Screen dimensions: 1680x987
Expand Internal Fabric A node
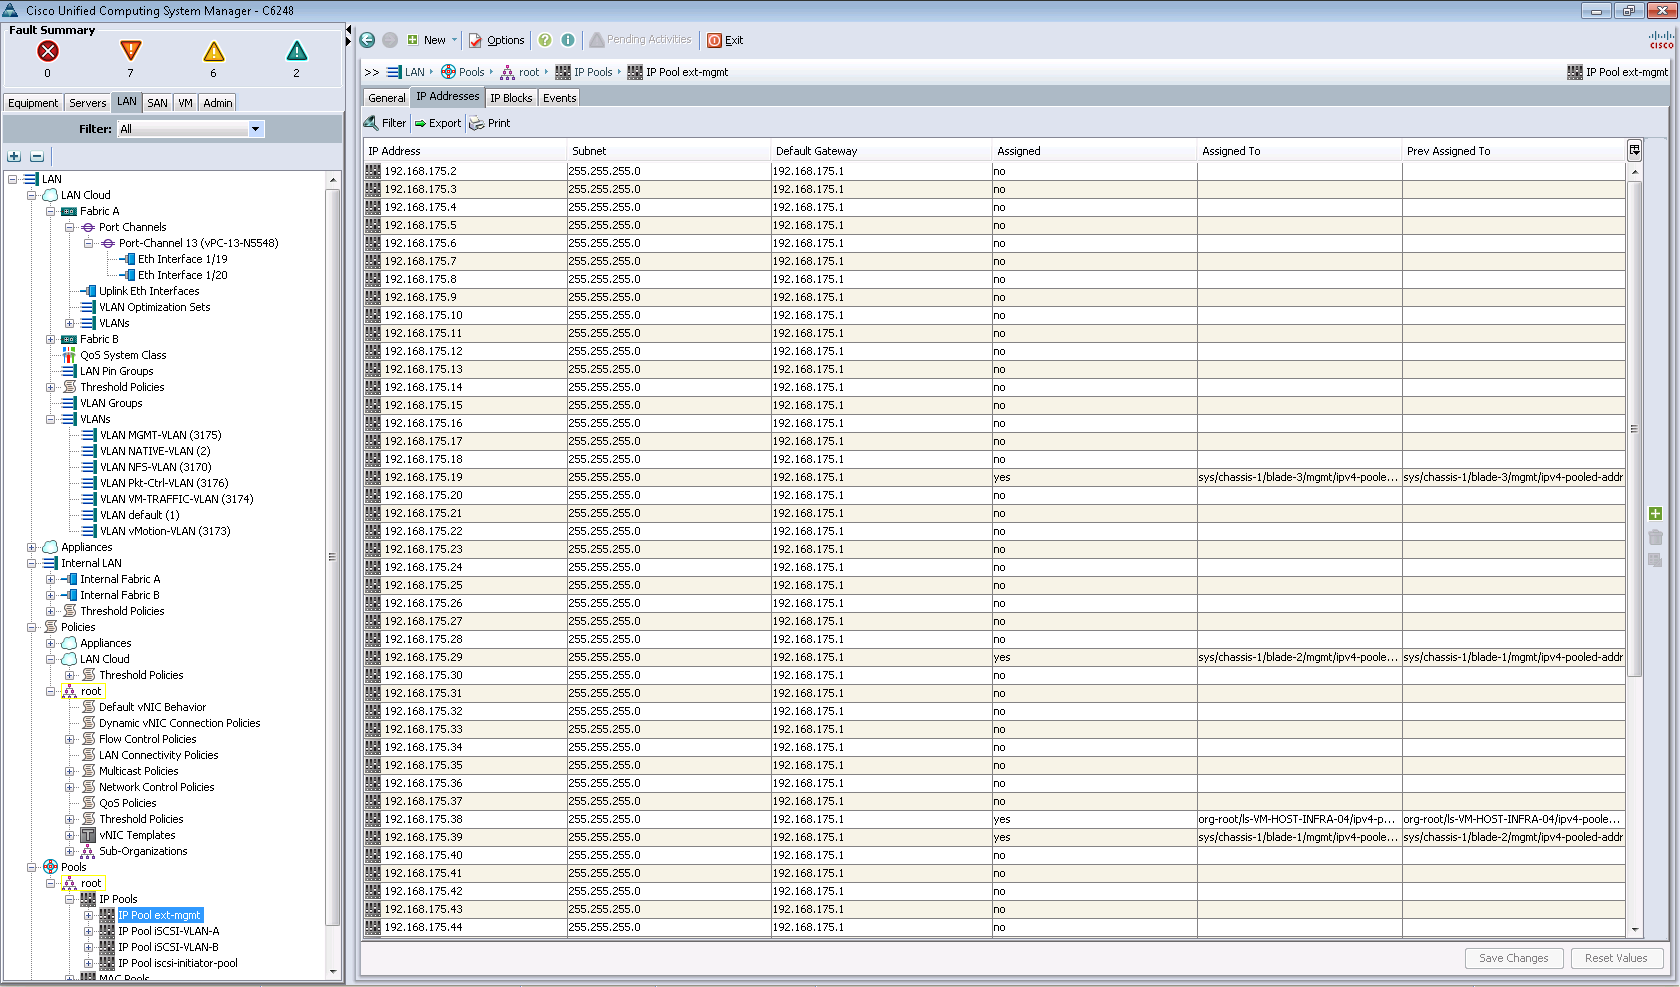tap(50, 579)
